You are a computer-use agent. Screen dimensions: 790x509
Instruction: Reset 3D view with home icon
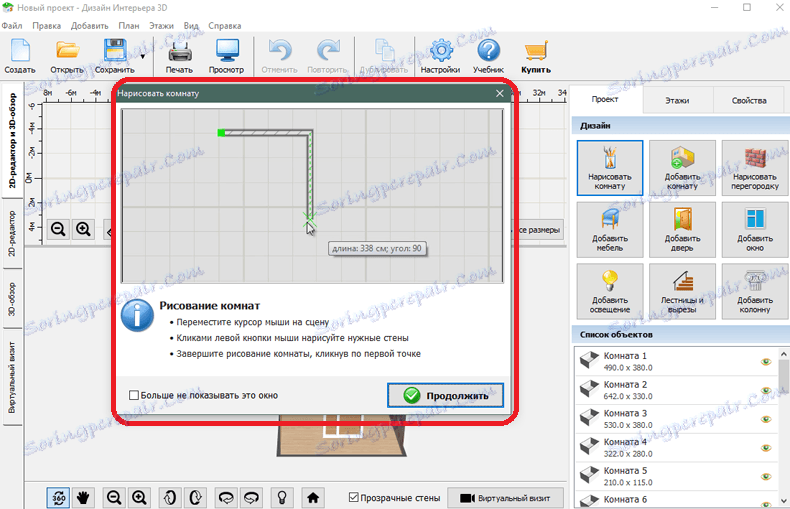click(x=313, y=498)
